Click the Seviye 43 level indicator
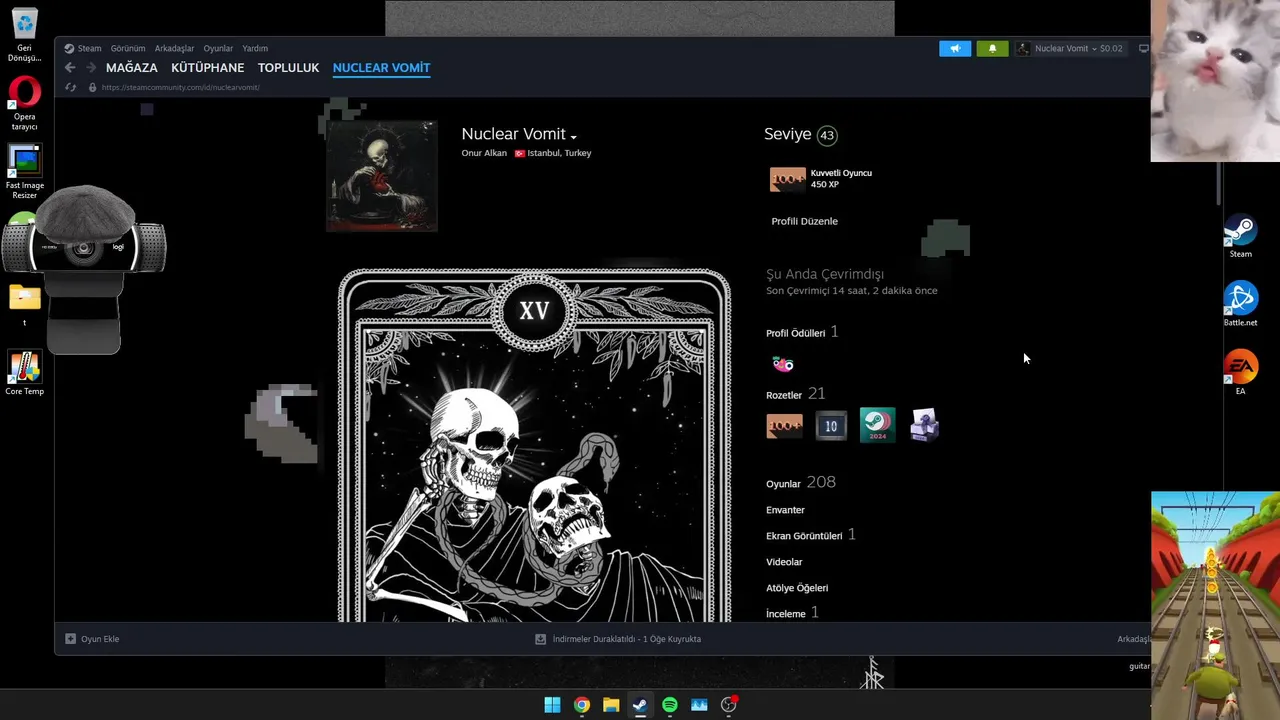1280x720 pixels. pos(800,134)
